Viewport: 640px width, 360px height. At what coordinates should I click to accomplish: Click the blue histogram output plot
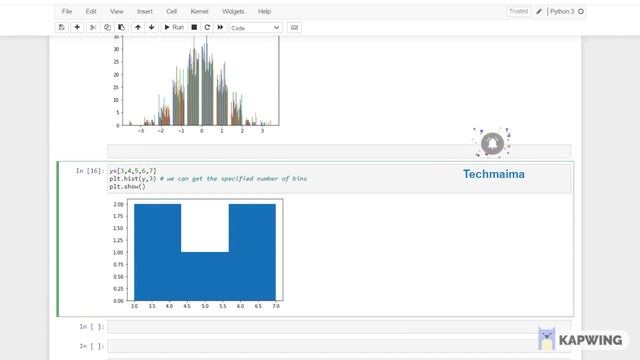click(198, 253)
